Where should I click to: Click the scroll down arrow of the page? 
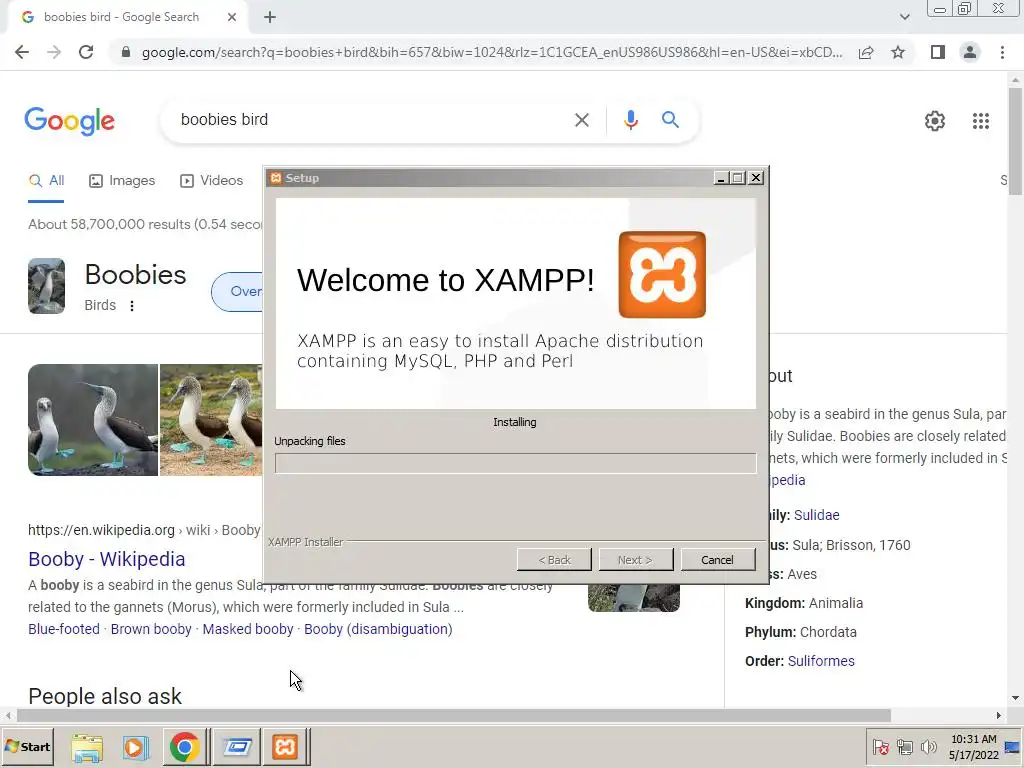1015,698
